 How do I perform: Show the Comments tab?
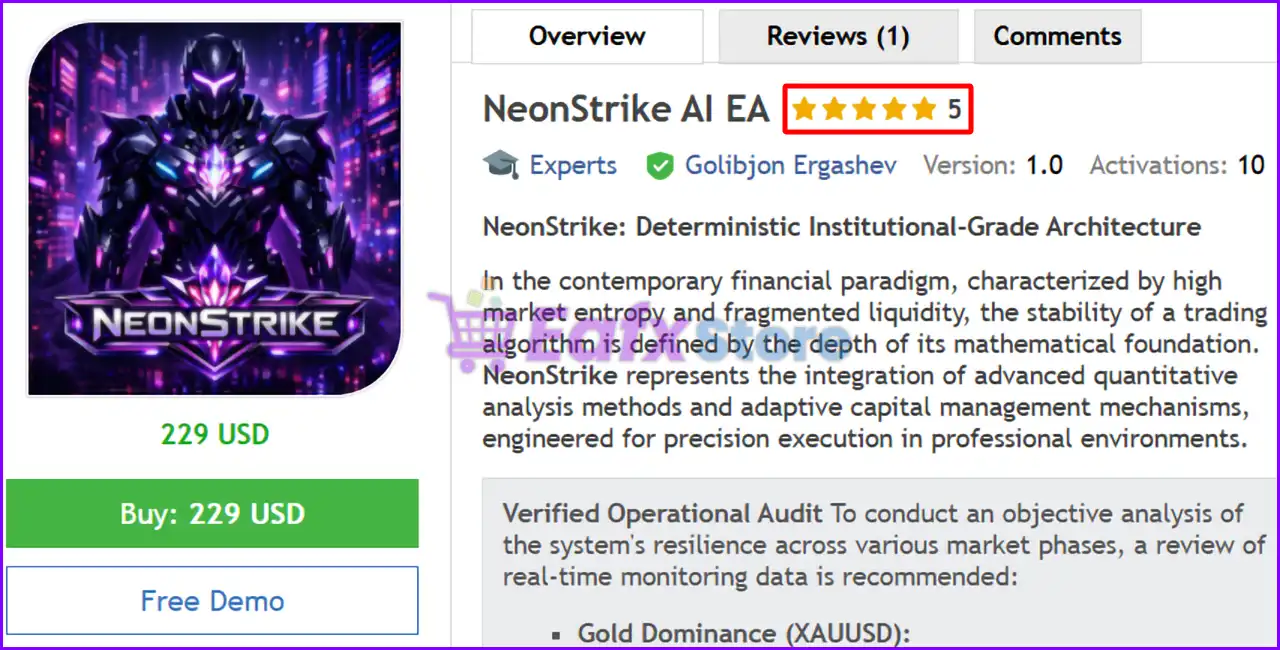pos(1057,37)
